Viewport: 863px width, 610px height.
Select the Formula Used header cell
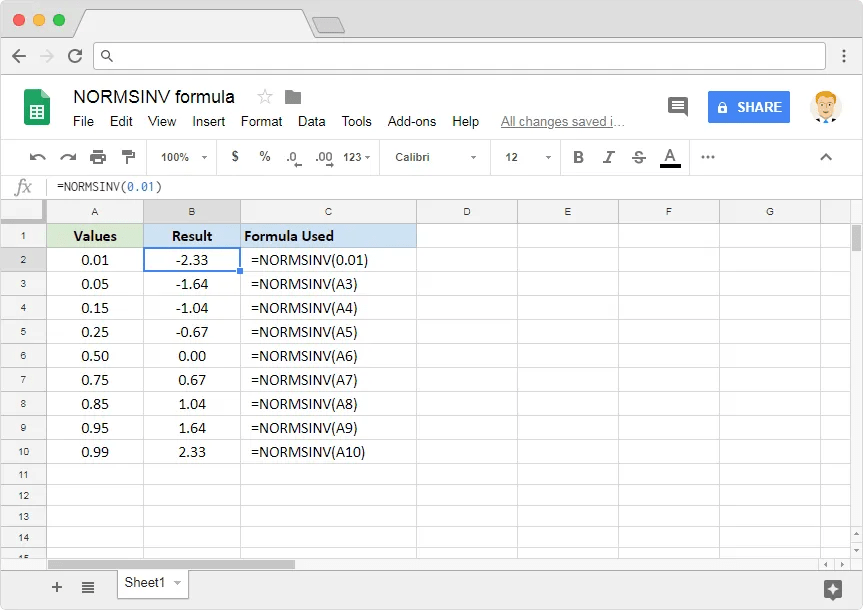(328, 236)
